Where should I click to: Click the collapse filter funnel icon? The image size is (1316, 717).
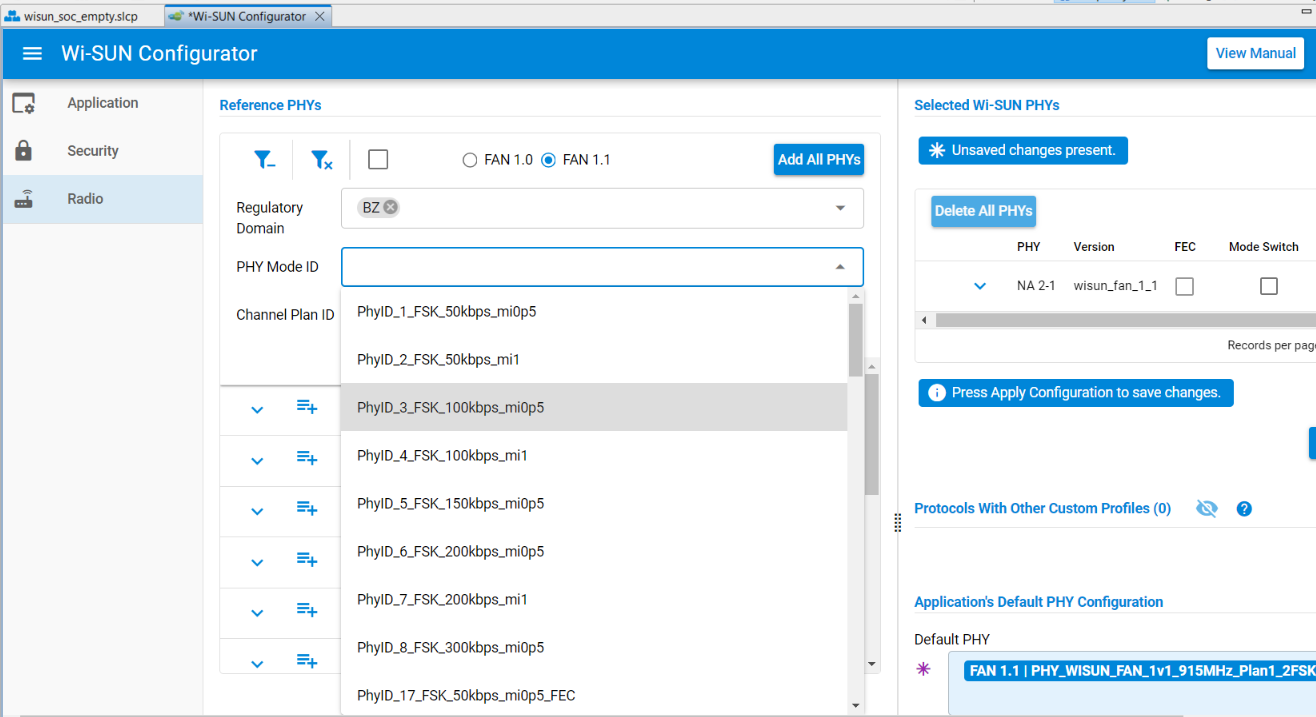coord(264,160)
